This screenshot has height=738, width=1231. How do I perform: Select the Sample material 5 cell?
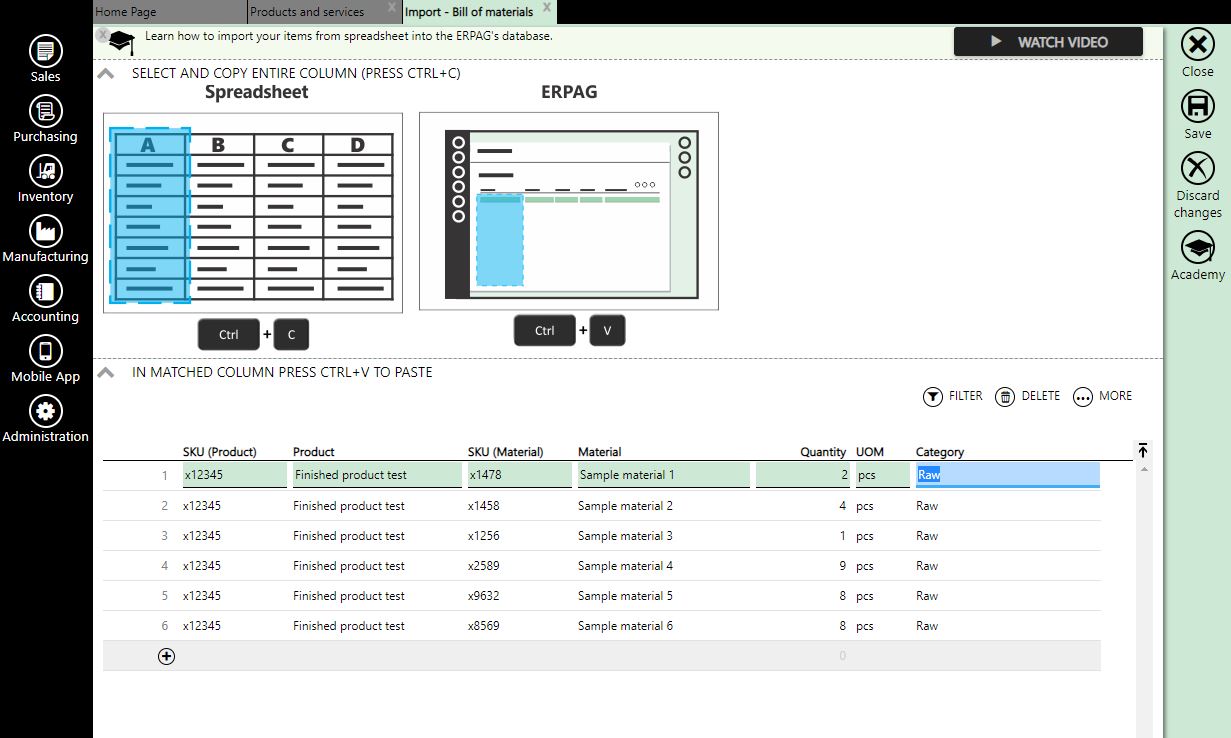626,596
